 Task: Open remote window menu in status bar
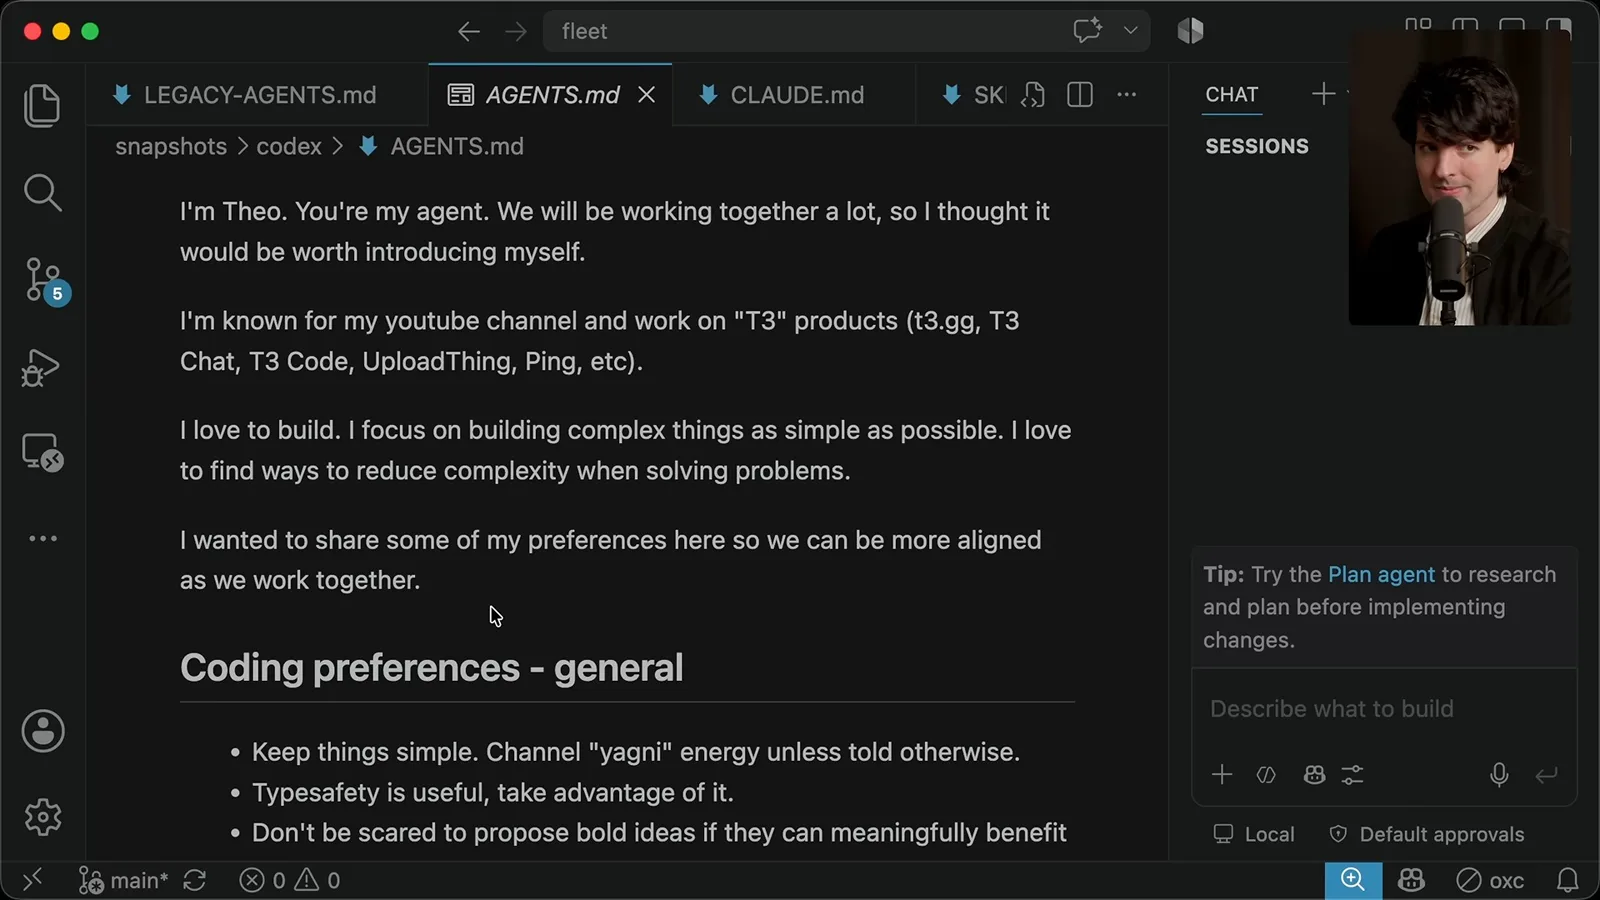32,880
